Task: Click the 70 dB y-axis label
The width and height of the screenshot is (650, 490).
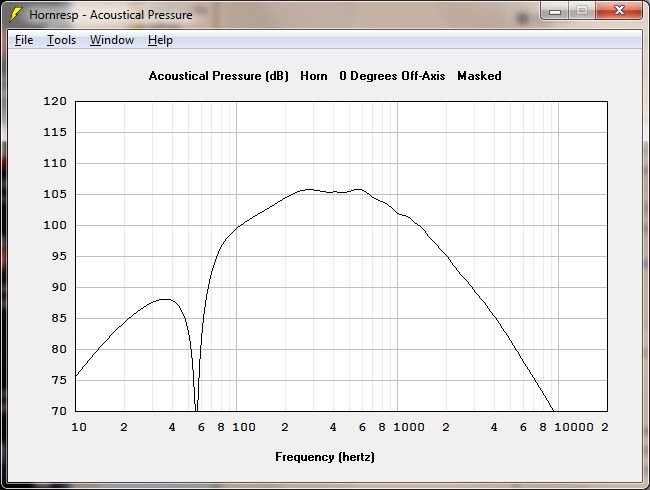Action: coord(59,411)
